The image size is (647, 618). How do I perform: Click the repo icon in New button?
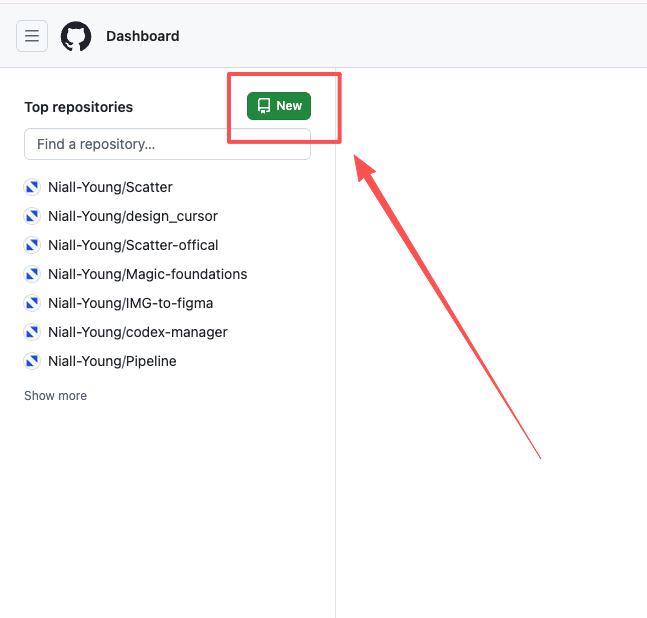[x=264, y=106]
